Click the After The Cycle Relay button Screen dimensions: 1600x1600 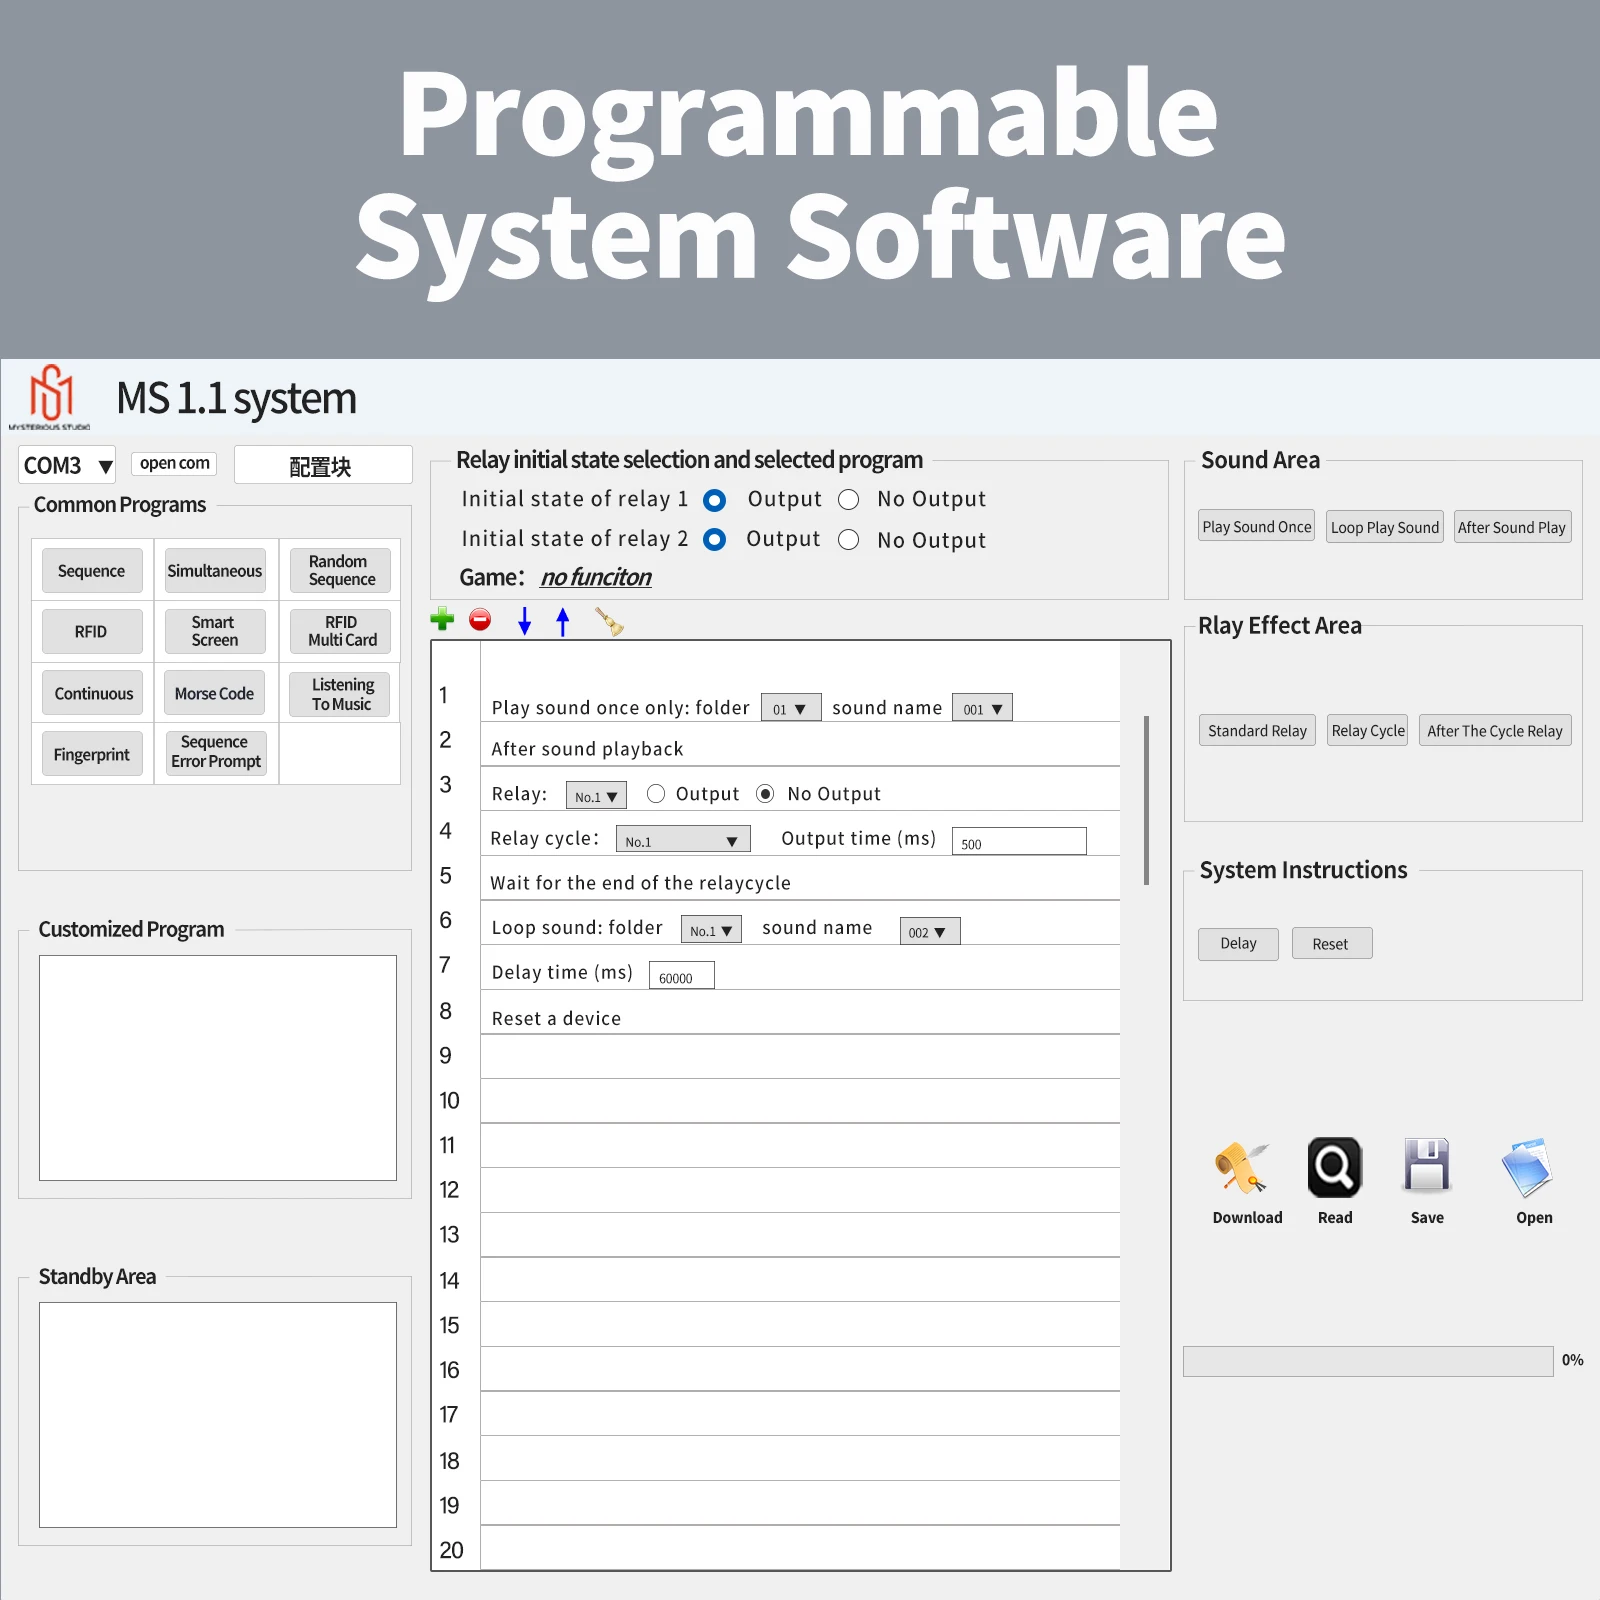(1495, 731)
